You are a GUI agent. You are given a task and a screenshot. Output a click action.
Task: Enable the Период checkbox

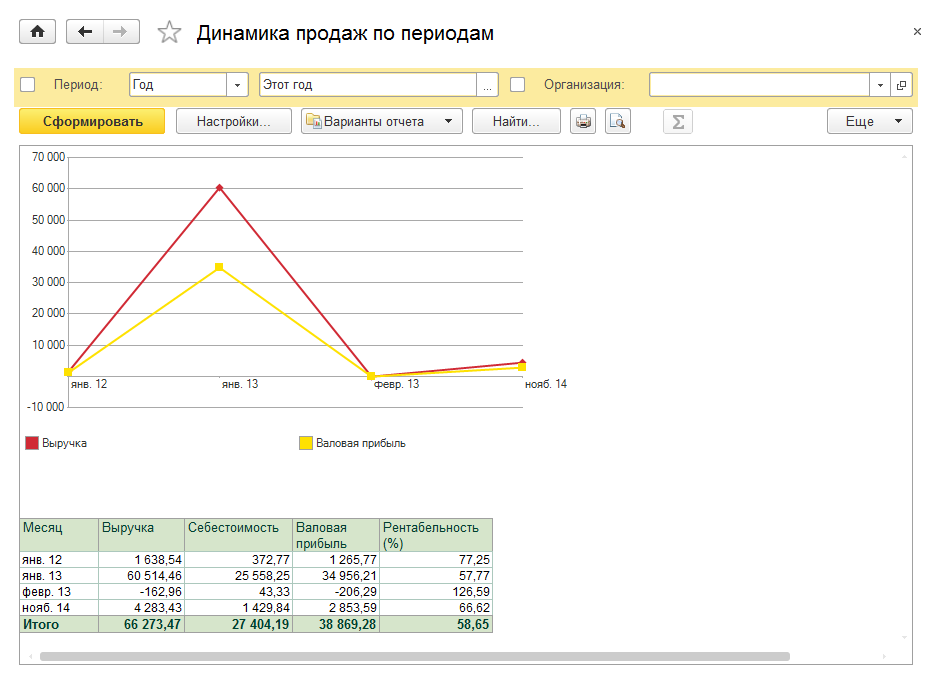pos(28,85)
